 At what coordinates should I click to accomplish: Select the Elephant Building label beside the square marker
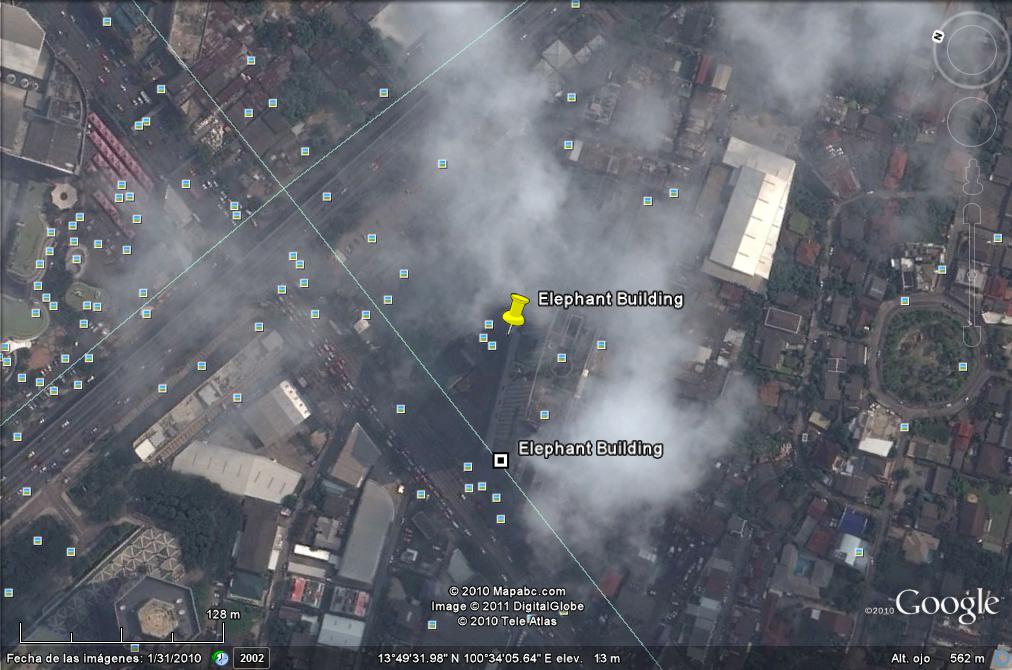(591, 449)
